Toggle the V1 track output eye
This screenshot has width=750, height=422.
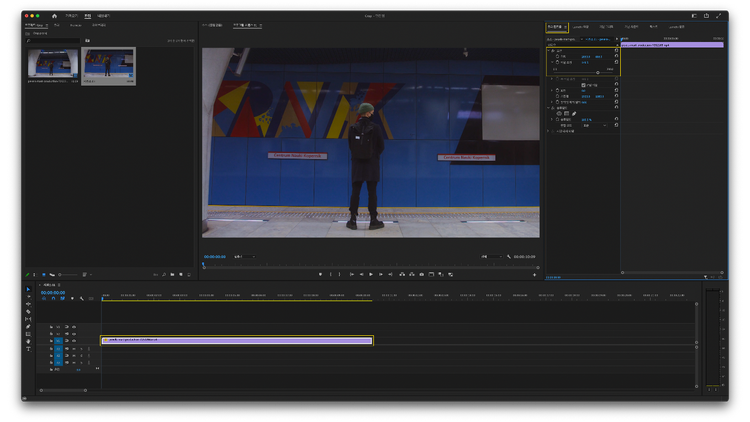(73, 341)
